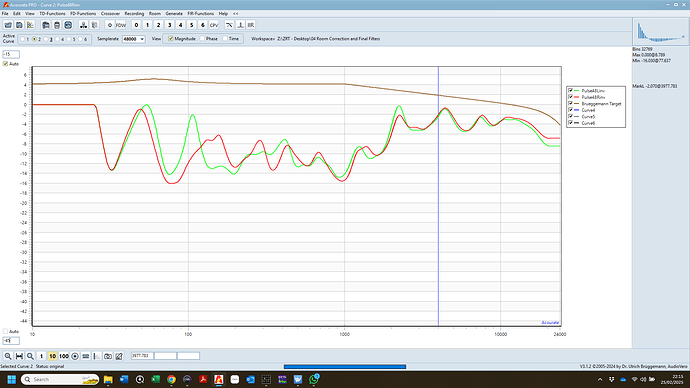
Task: Open the Room menu
Action: tap(154, 14)
